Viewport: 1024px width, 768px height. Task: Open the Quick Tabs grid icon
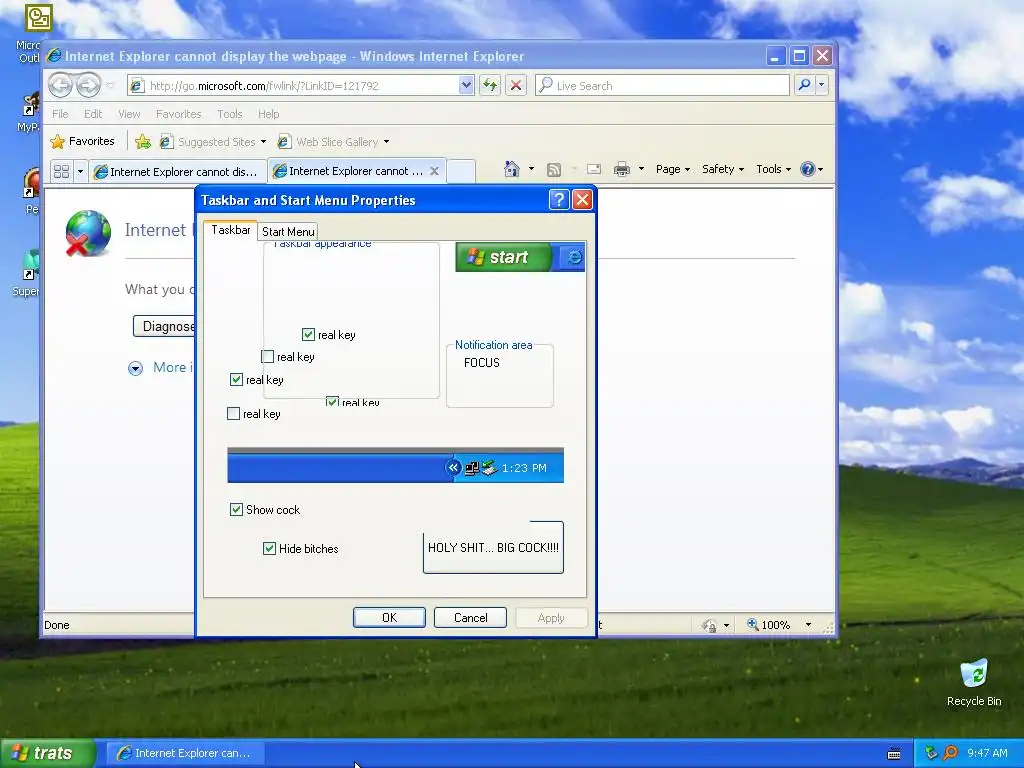pos(61,171)
